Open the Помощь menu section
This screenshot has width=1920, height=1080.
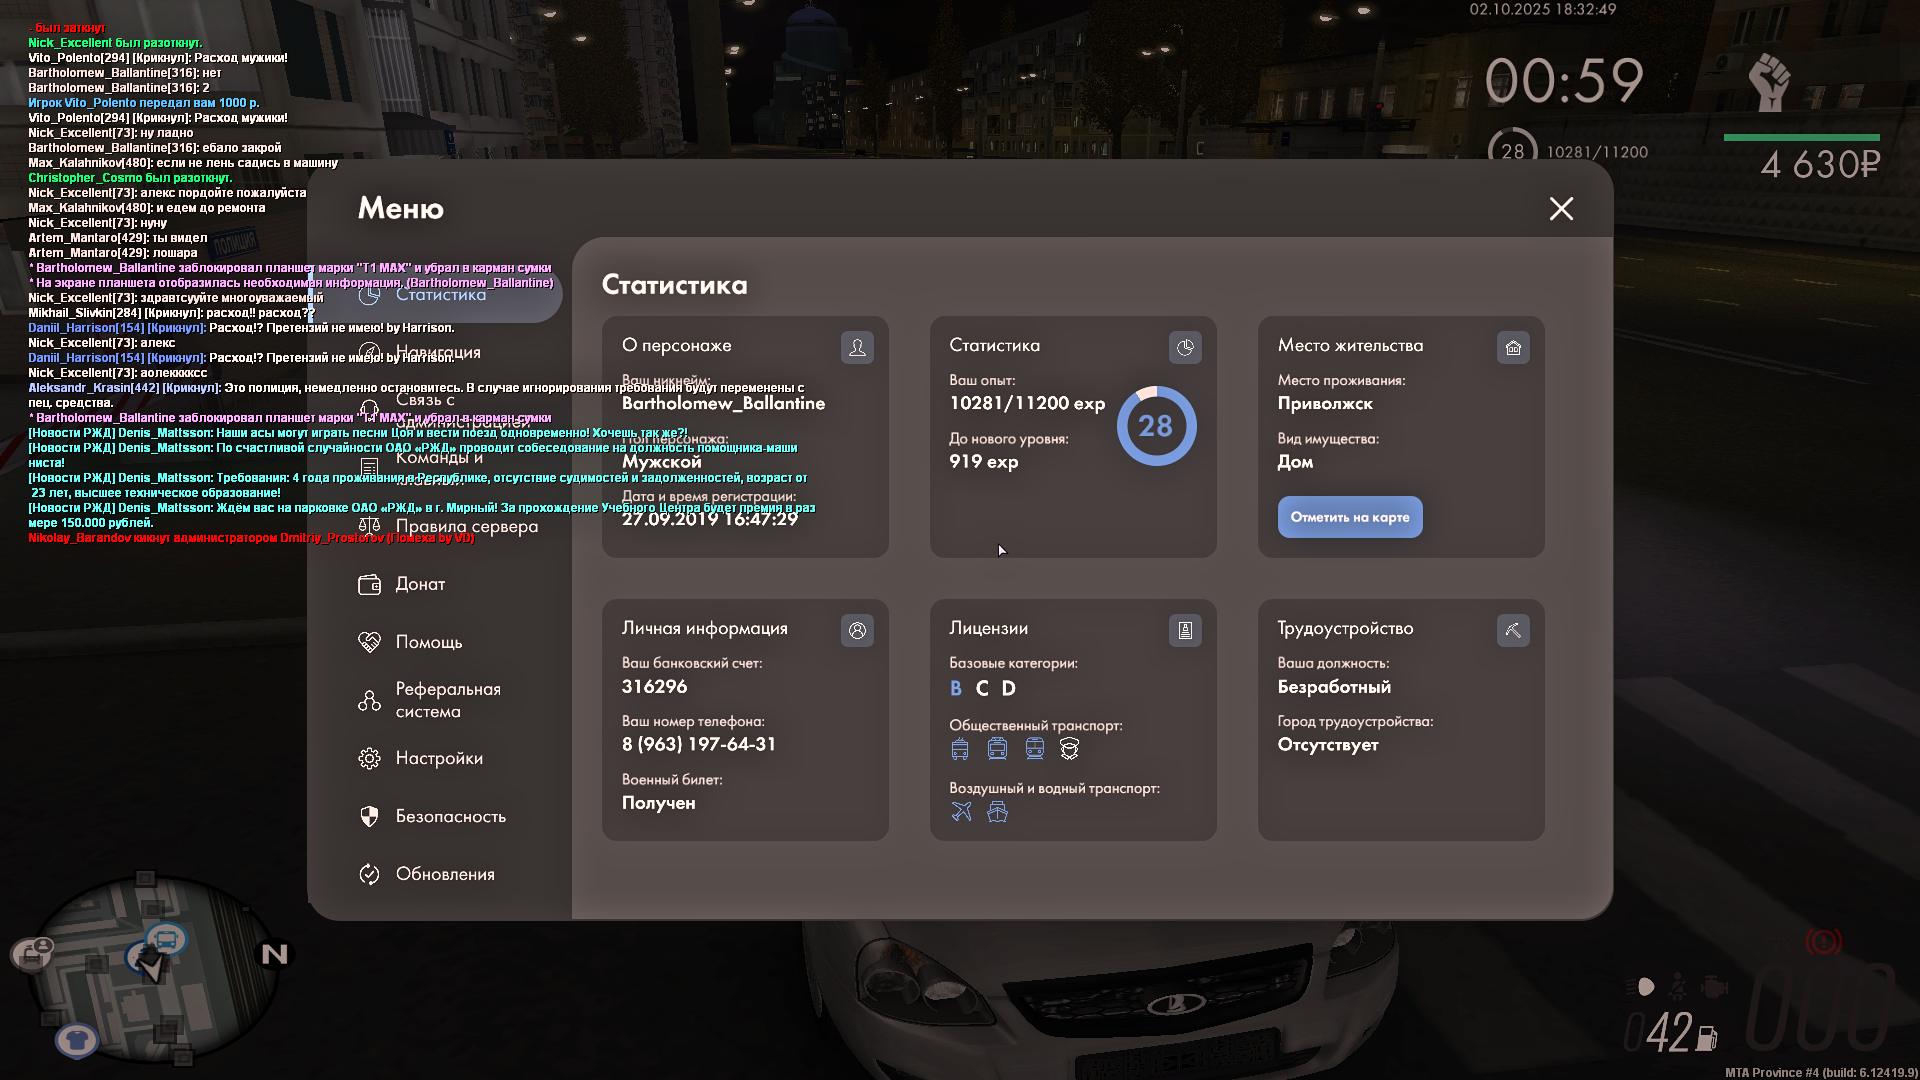pyautogui.click(x=428, y=642)
